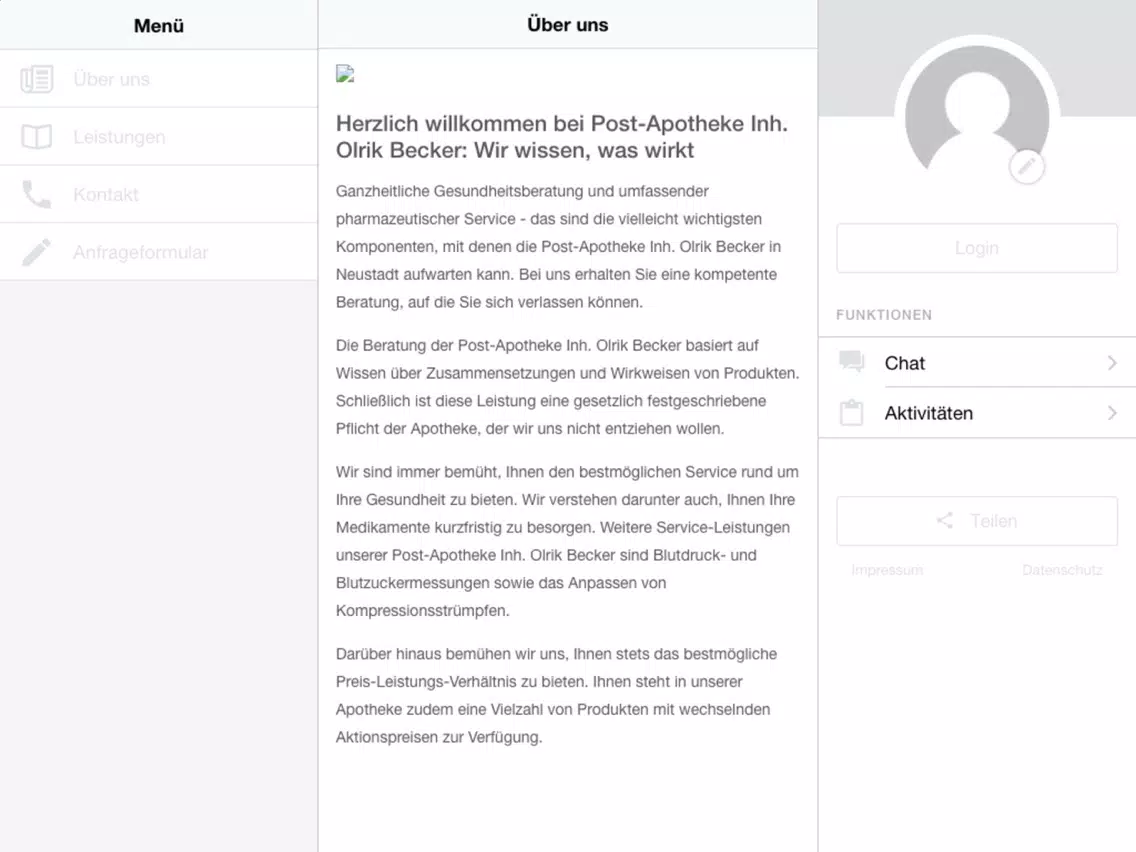
Task: Click the paragraph starting 'Die Beratung der Post-Apotheke'
Action: click(x=567, y=387)
